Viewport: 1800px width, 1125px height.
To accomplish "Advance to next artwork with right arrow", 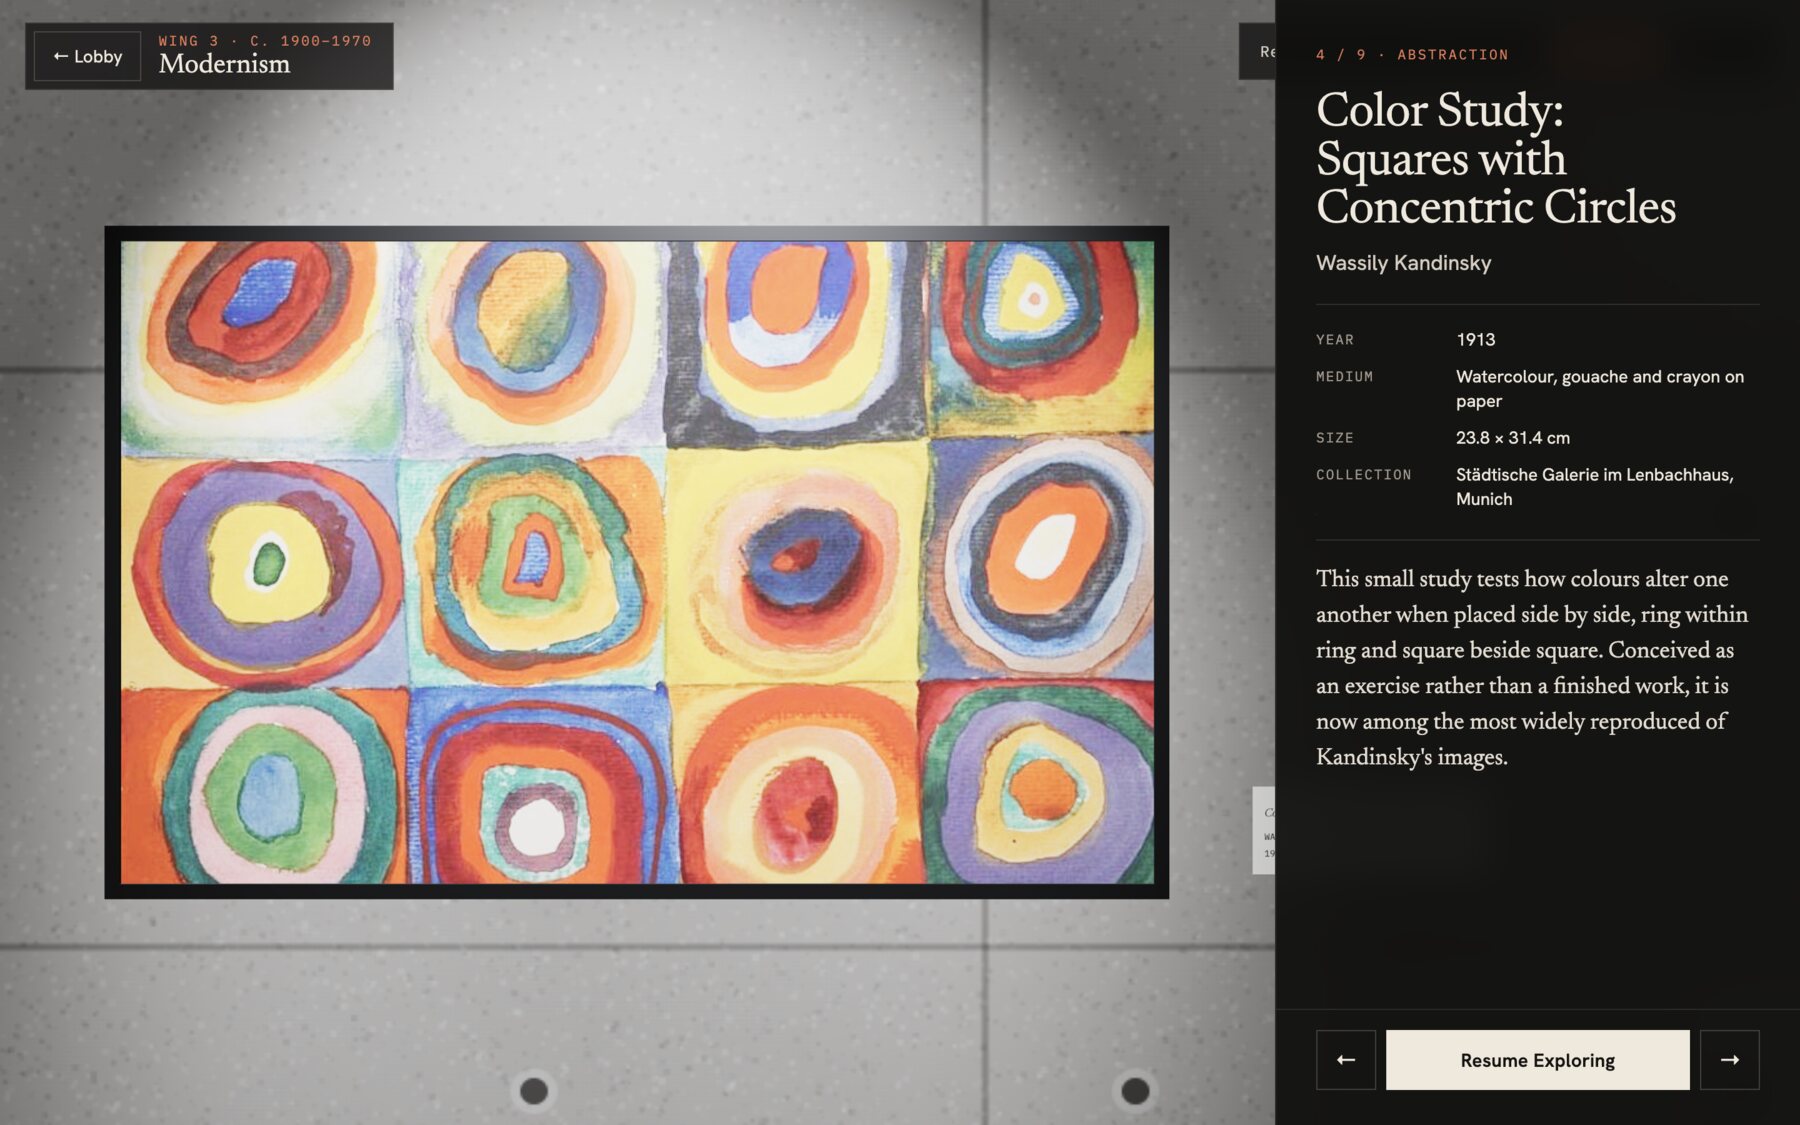I will pos(1729,1060).
